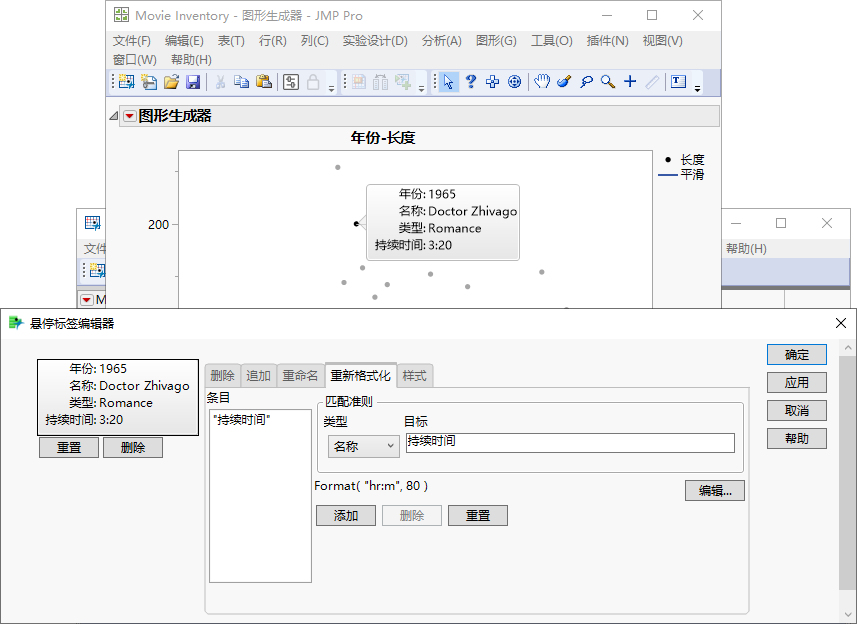Image resolution: width=857 pixels, height=624 pixels.
Task: Click 删除 under the label preview
Action: tap(133, 448)
